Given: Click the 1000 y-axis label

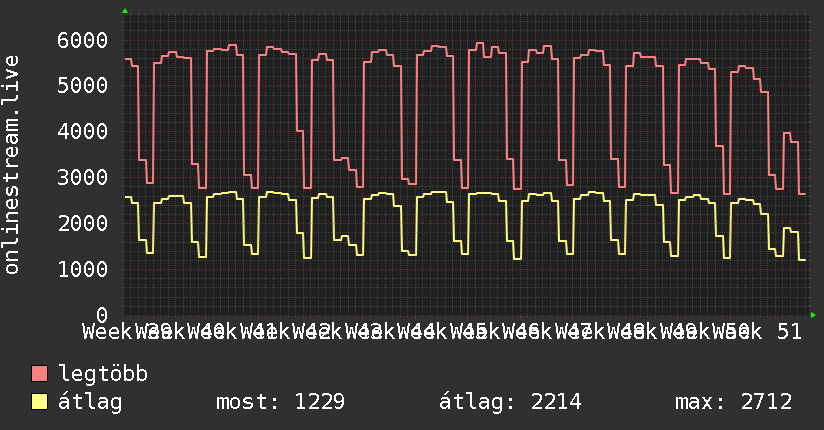Looking at the screenshot, I should click(x=83, y=269).
